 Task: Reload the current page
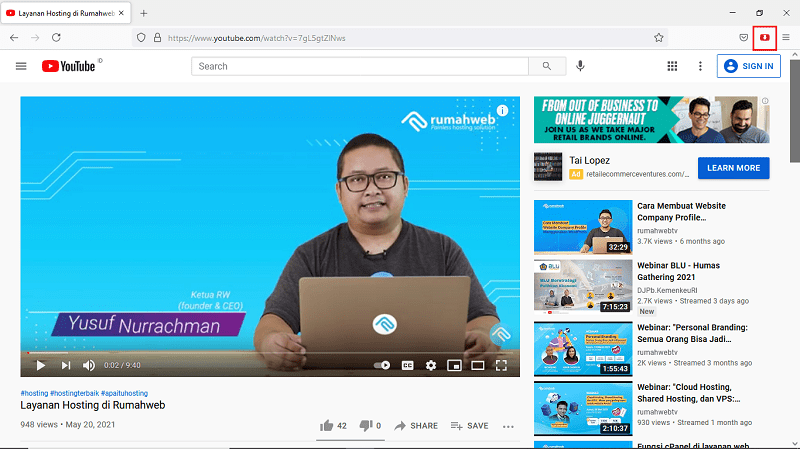click(56, 38)
